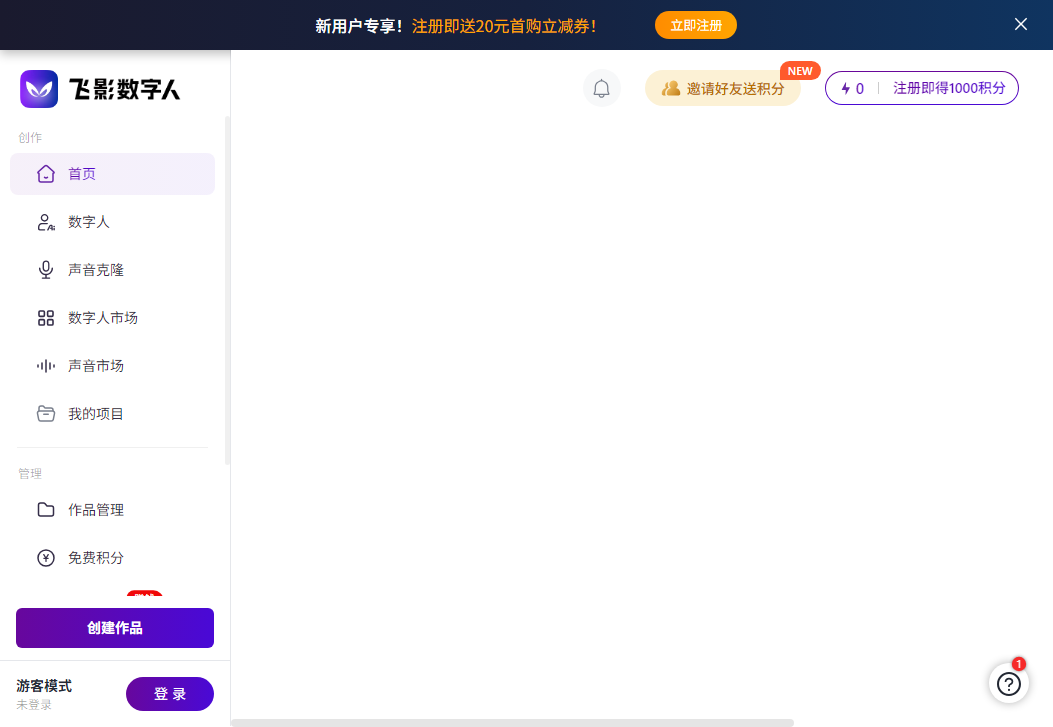Click the 声音克隆 microphone icon
The height and width of the screenshot is (727, 1053).
(x=46, y=270)
